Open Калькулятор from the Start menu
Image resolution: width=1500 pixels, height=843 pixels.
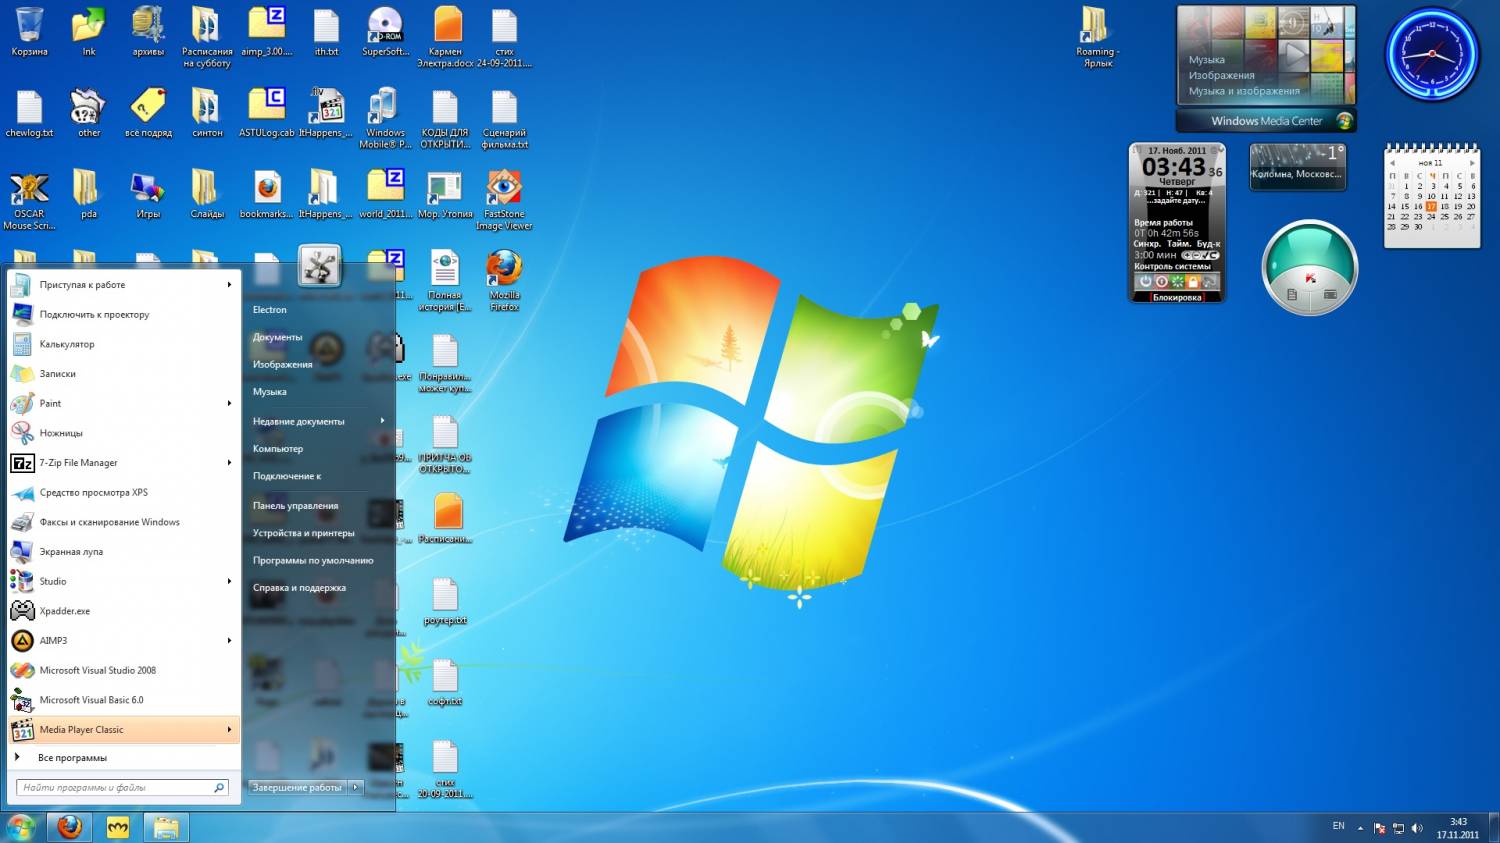click(125, 344)
